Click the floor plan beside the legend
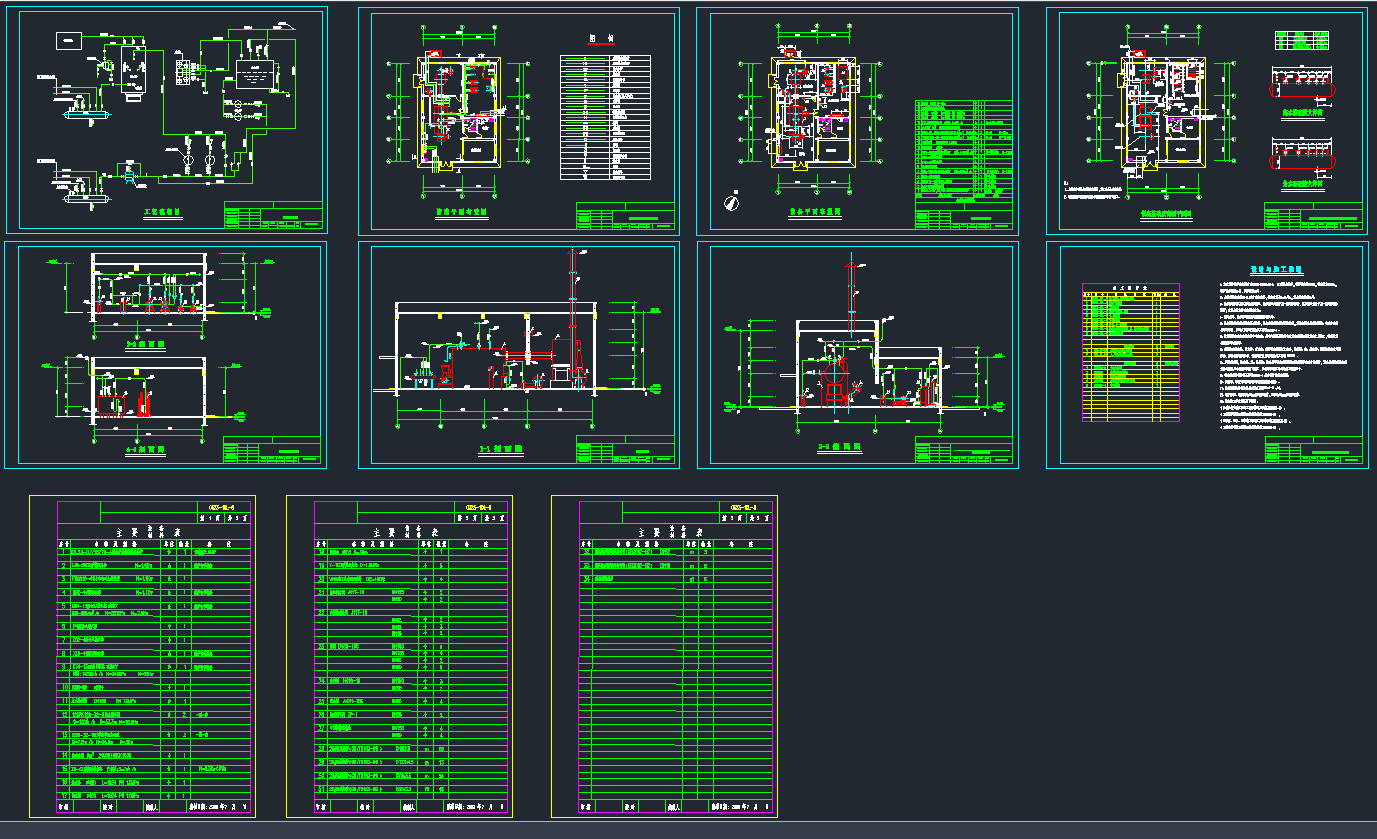The height and width of the screenshot is (839, 1377). click(459, 110)
